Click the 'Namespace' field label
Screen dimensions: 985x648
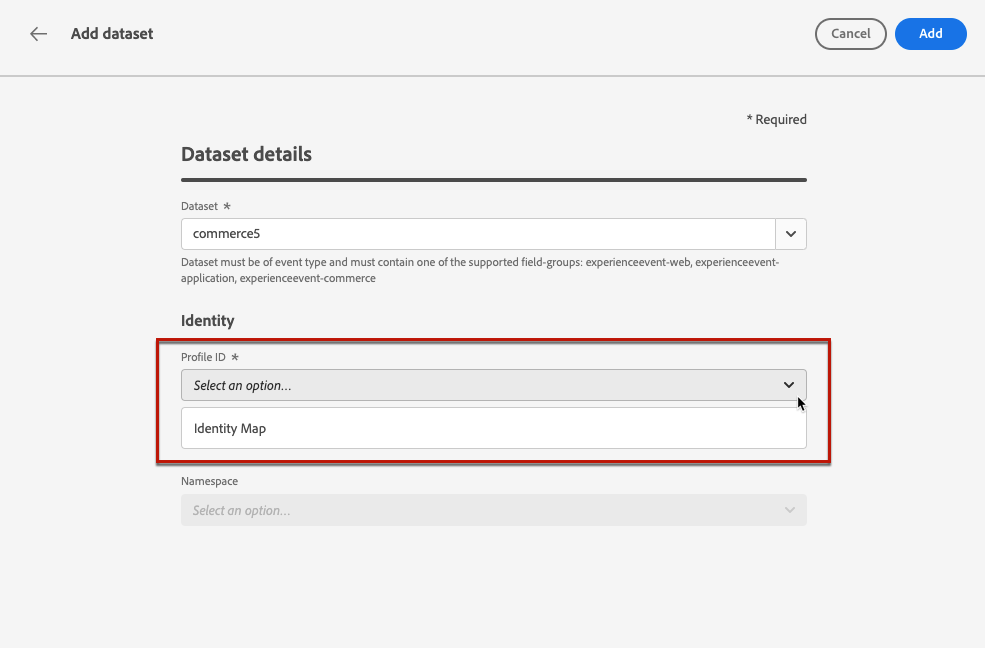coord(209,481)
